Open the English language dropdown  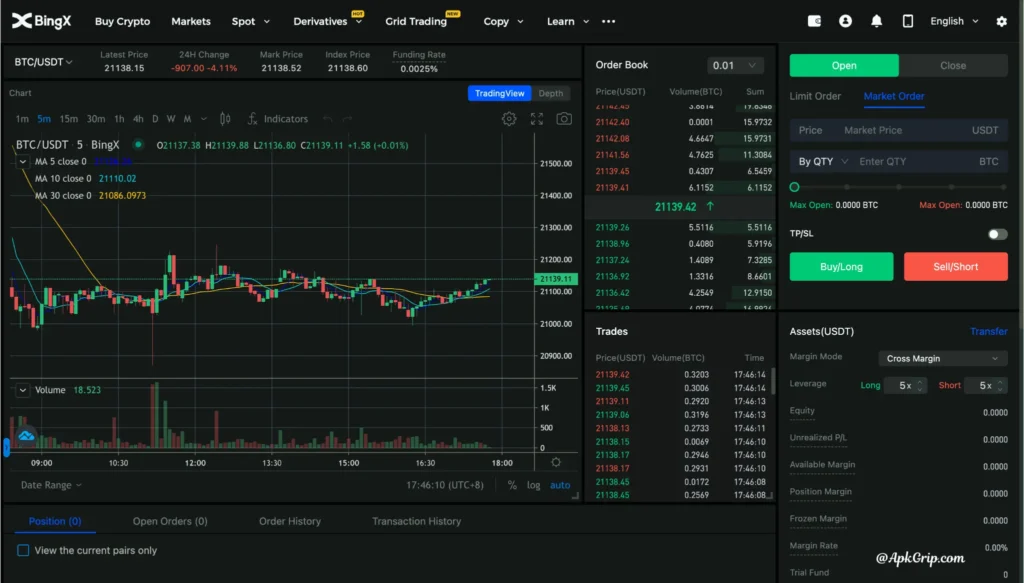[954, 21]
